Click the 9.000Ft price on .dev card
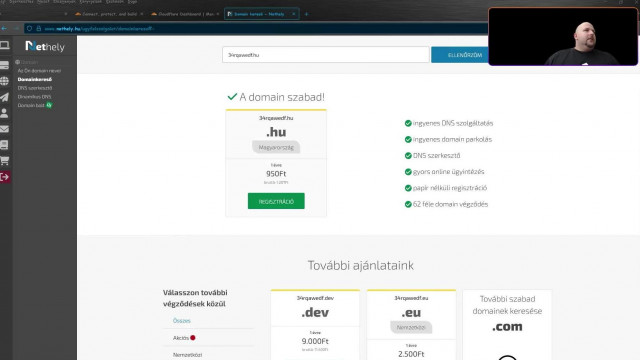The height and width of the screenshot is (360, 640). click(315, 341)
